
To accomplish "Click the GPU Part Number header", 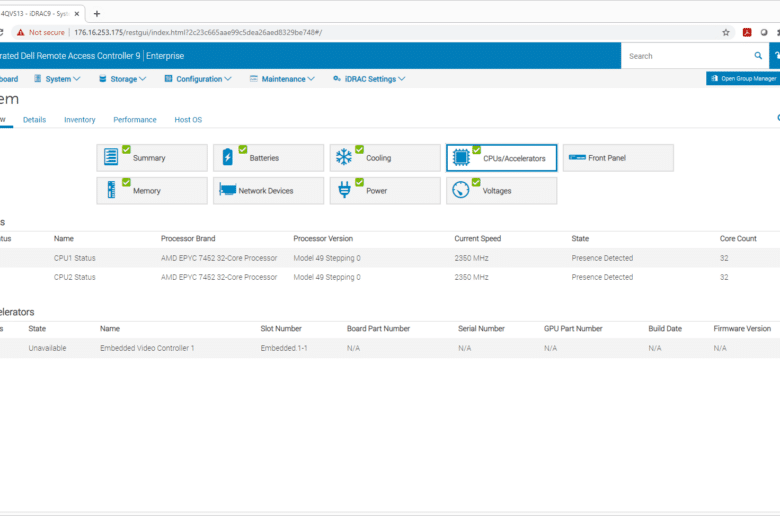I will point(573,328).
